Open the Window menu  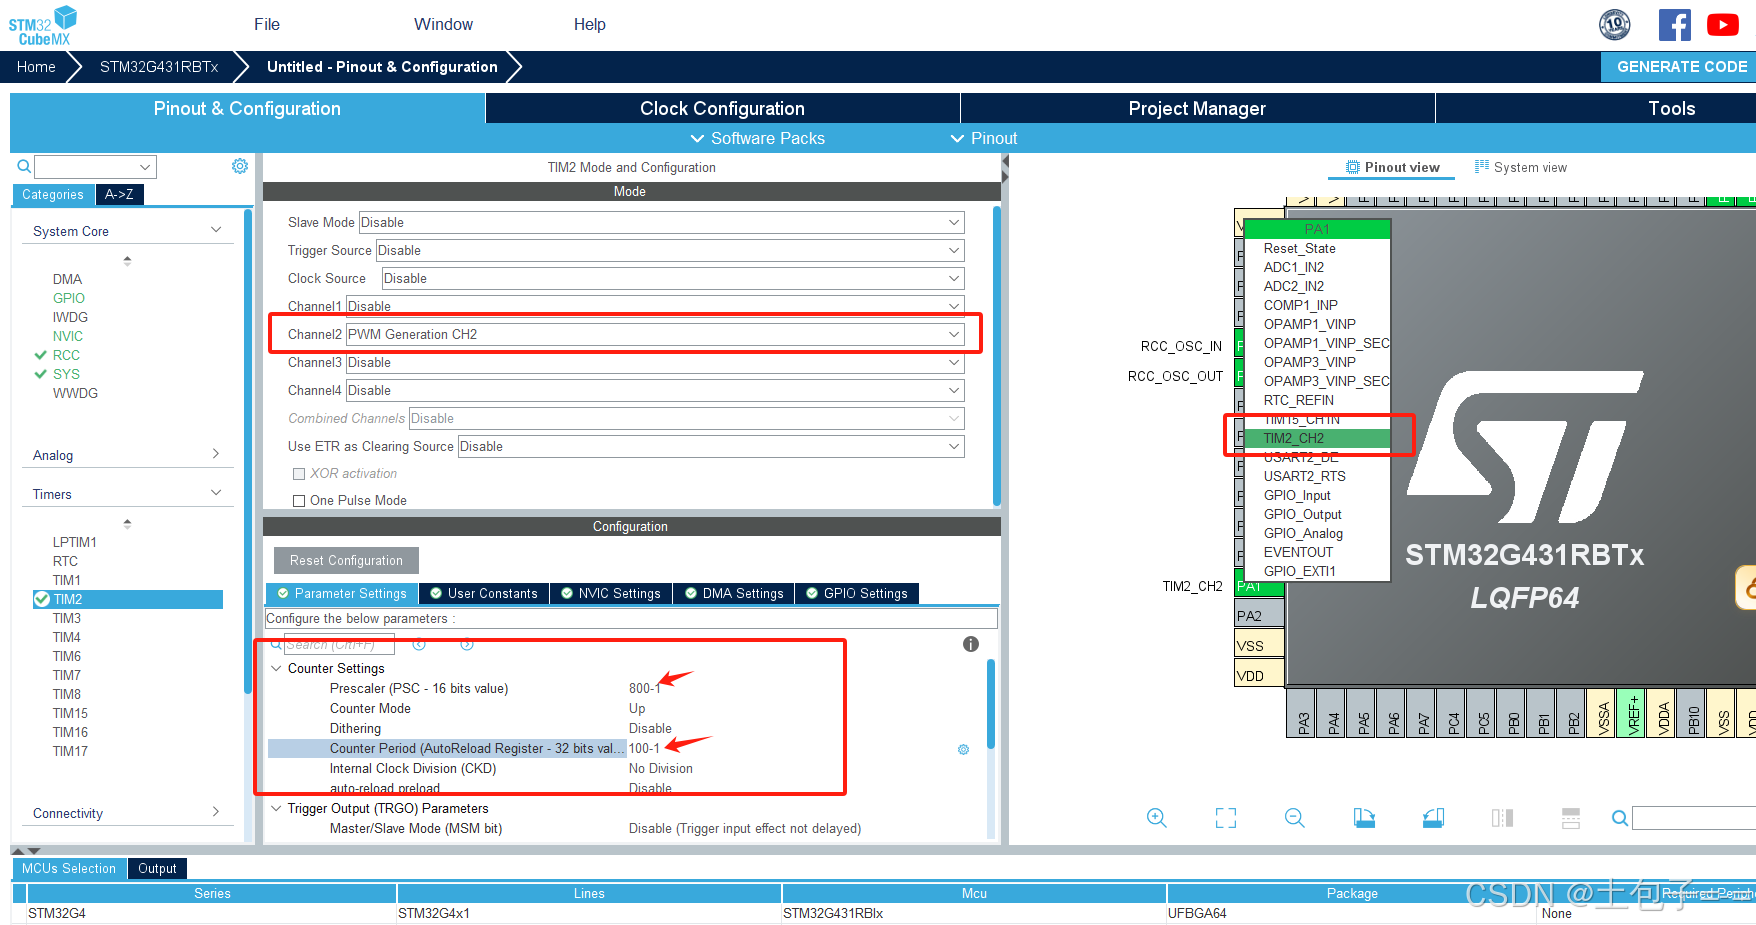coord(443,24)
